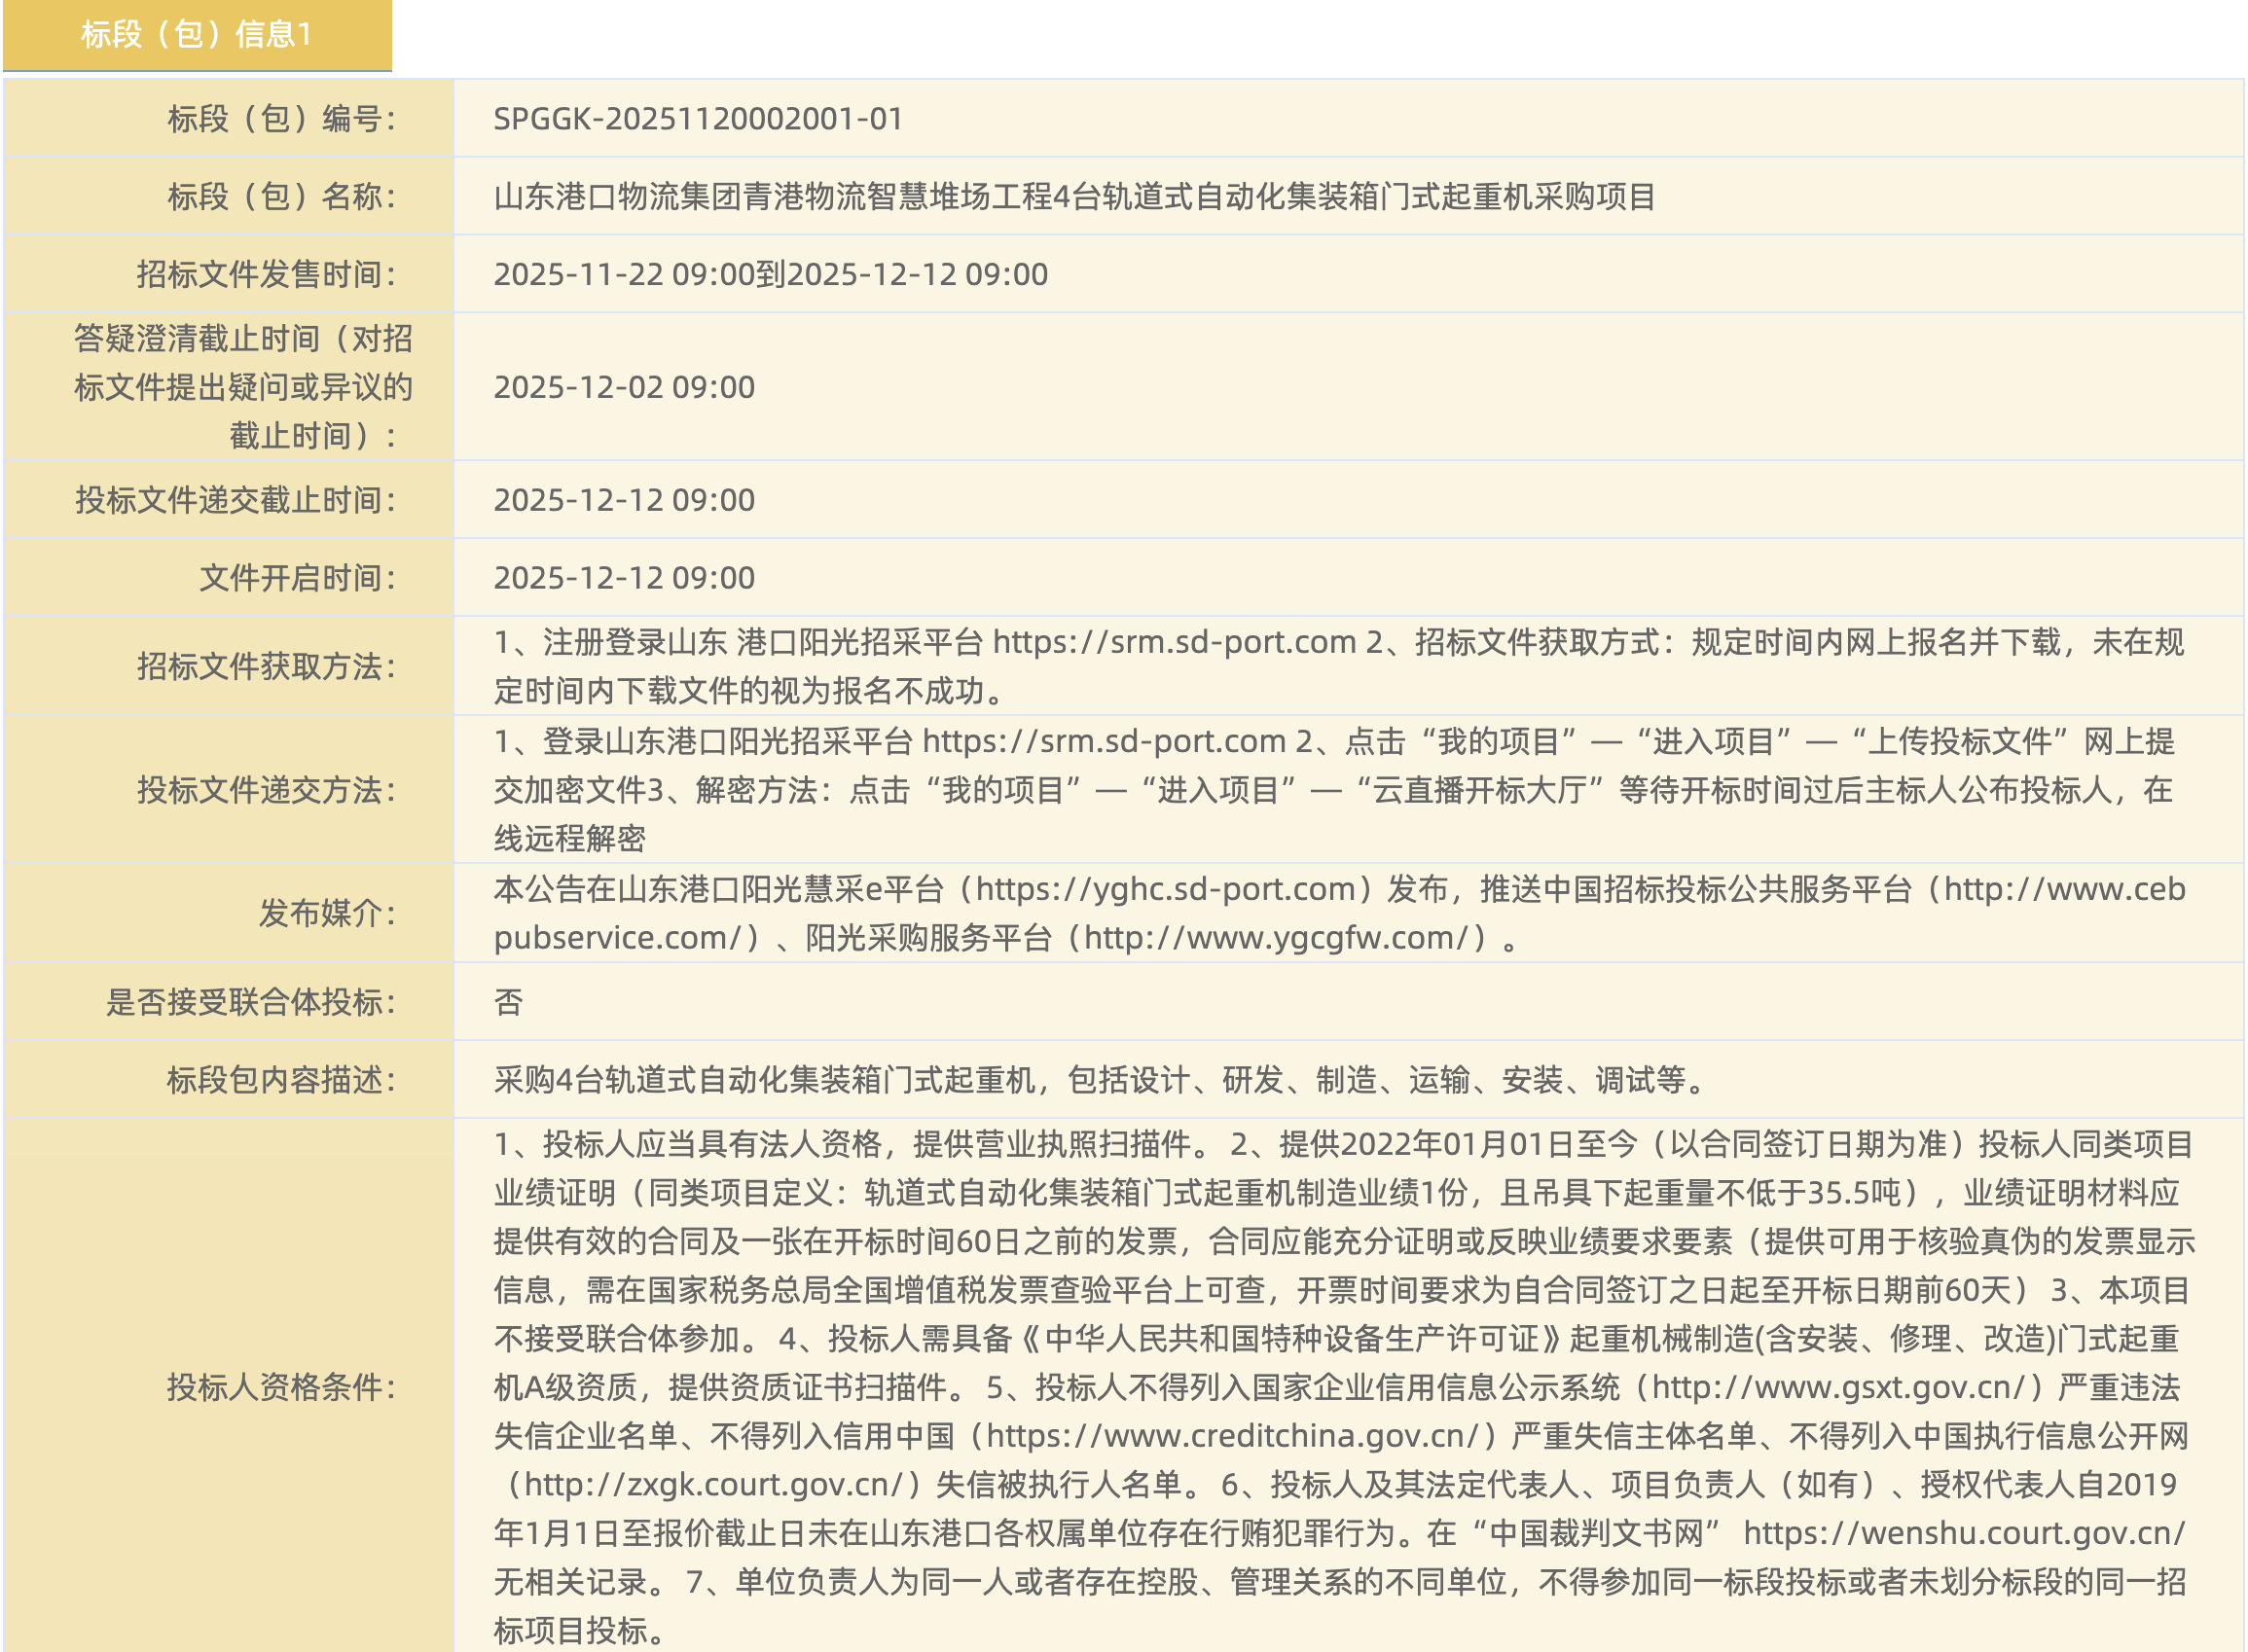This screenshot has width=2248, height=1652.
Task: Open the www.gsxt.gov.cn link
Action: pyautogui.click(x=1845, y=1387)
